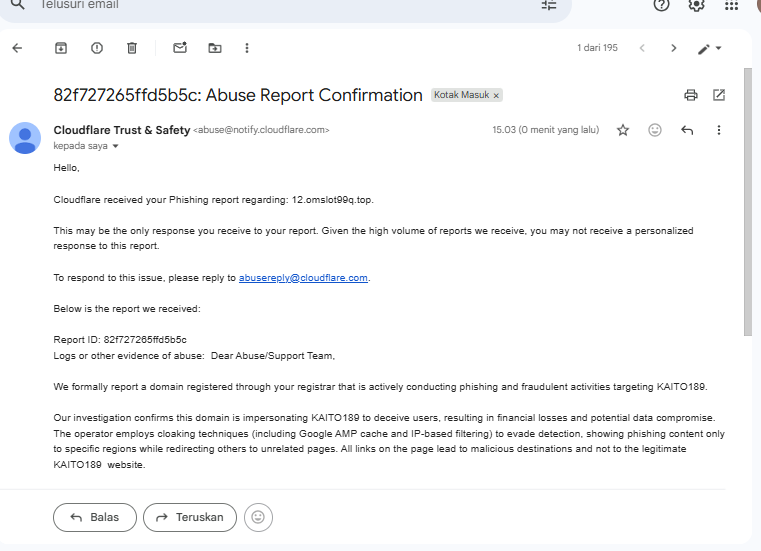Image resolution: width=761 pixels, height=551 pixels.
Task: Click the Teruskan forward button
Action: (190, 518)
